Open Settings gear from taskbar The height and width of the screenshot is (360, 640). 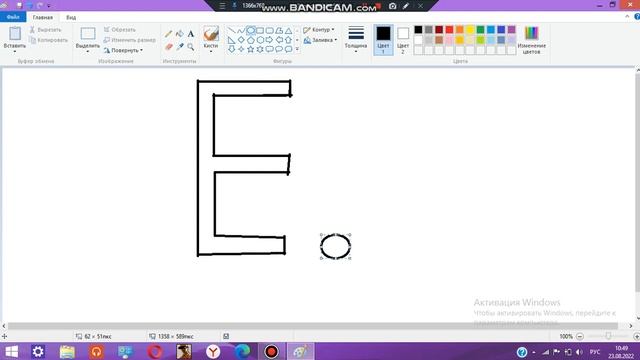click(x=38, y=351)
